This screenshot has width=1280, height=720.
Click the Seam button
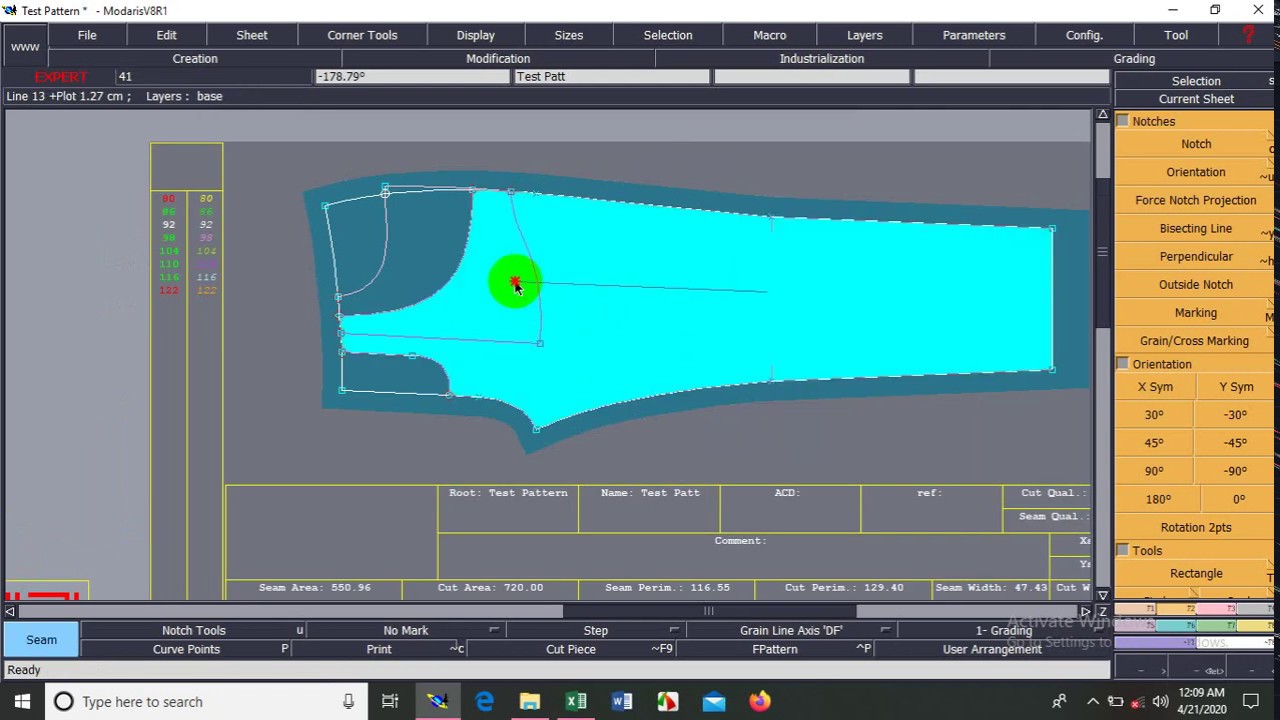(41, 640)
